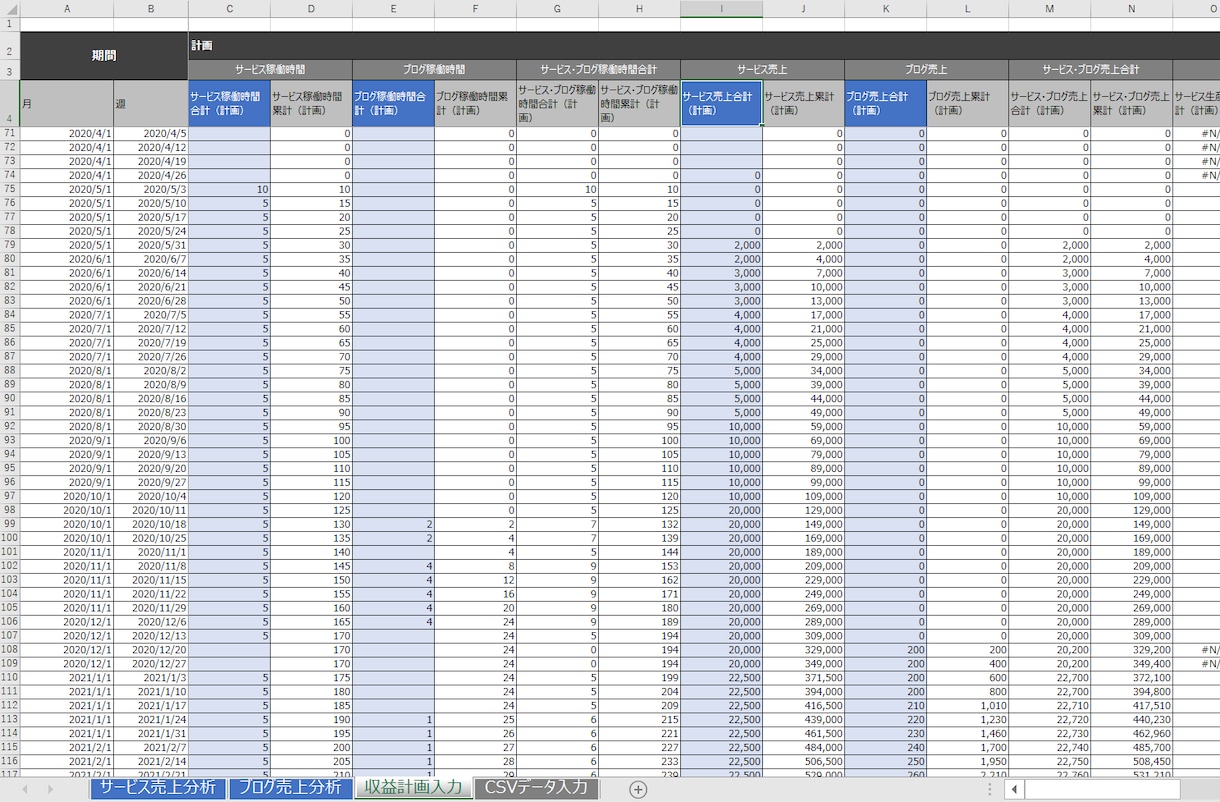Click the ブログ稼働時間 group header
This screenshot has width=1220, height=802.
click(x=434, y=70)
